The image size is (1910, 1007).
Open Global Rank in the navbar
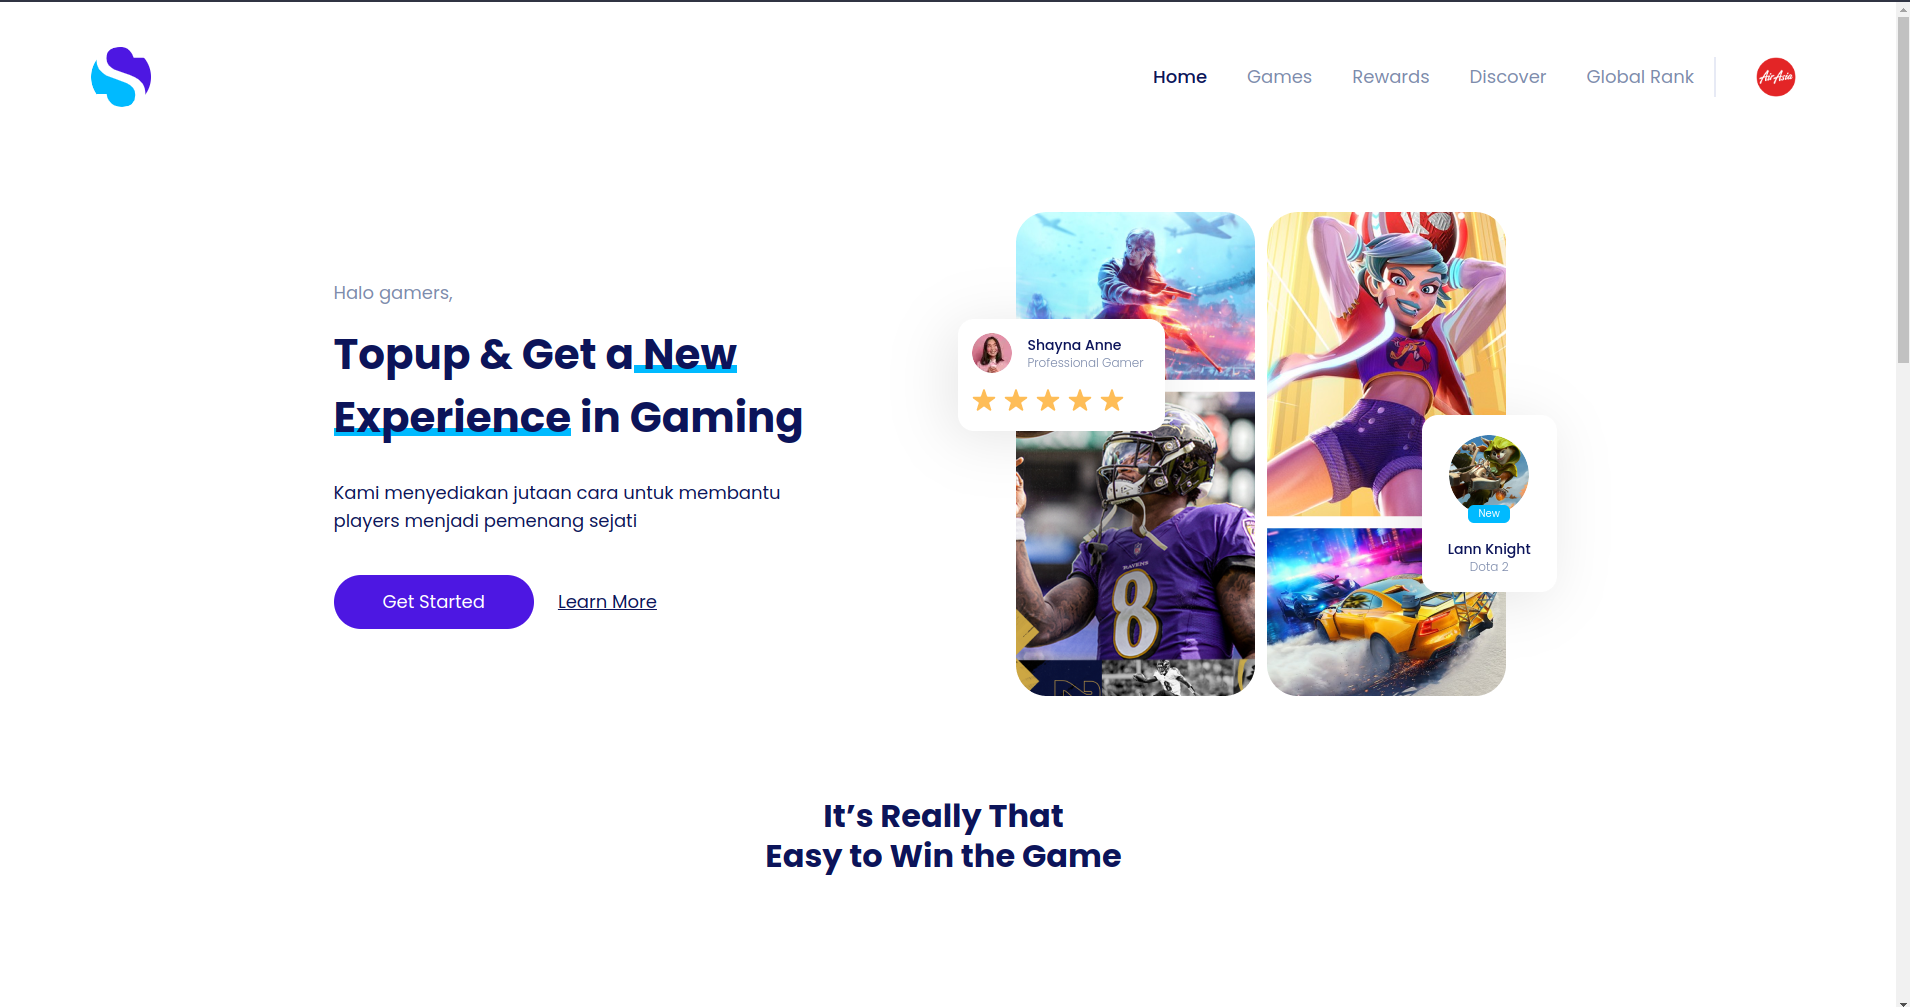coord(1640,77)
